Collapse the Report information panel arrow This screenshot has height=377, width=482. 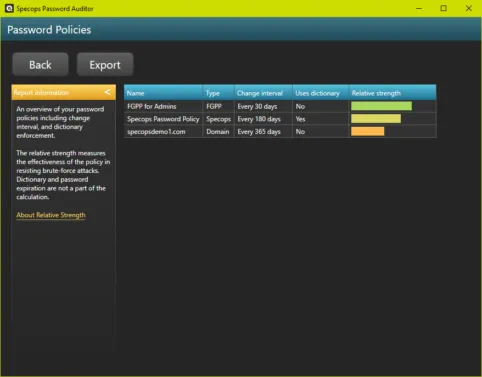[x=107, y=92]
